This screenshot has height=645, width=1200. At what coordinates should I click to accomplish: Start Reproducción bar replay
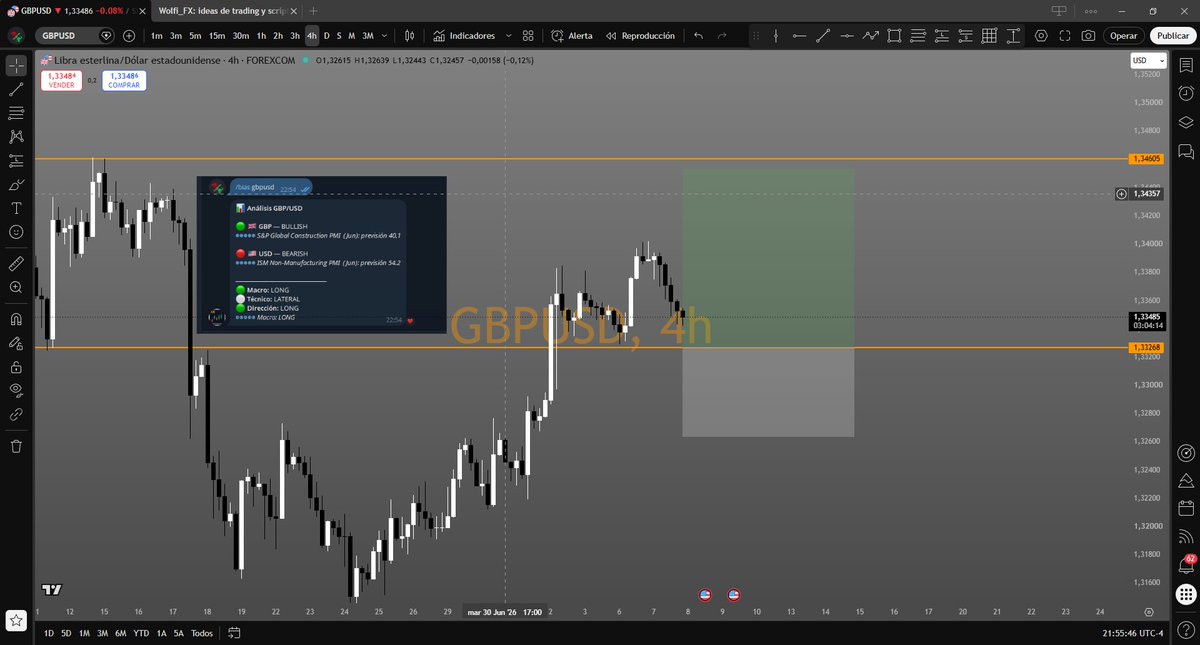(638, 35)
